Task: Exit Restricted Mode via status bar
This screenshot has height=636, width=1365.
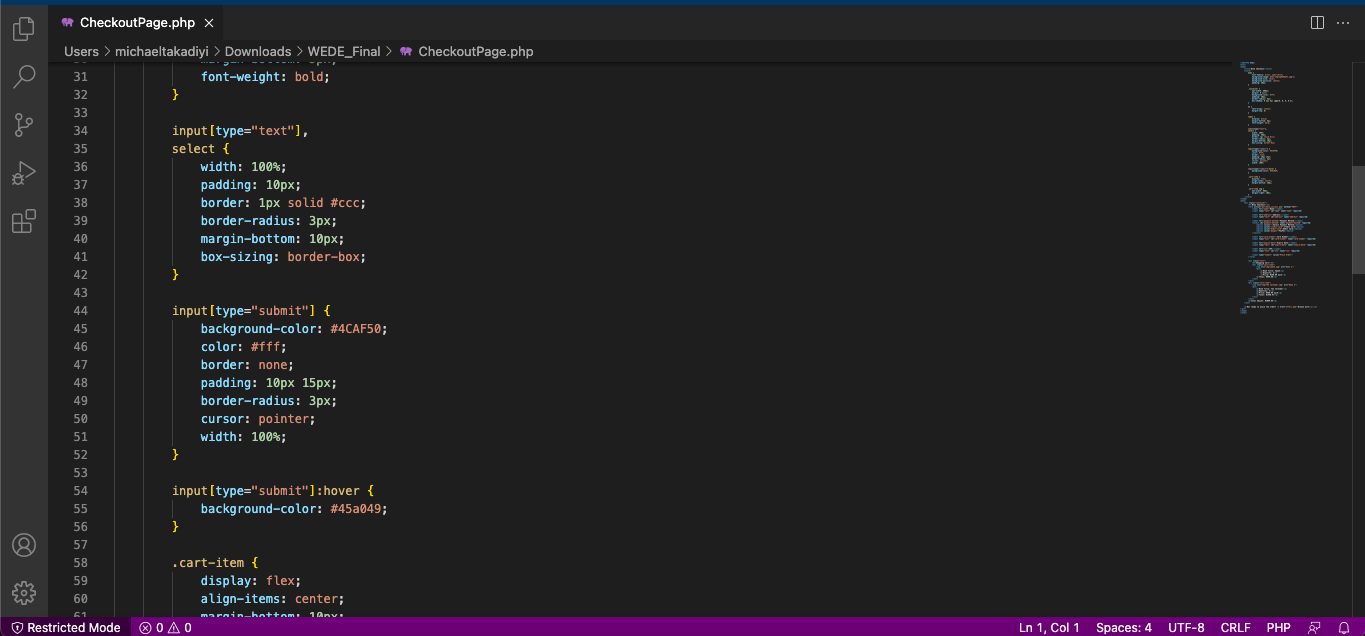Action: pyautogui.click(x=65, y=627)
